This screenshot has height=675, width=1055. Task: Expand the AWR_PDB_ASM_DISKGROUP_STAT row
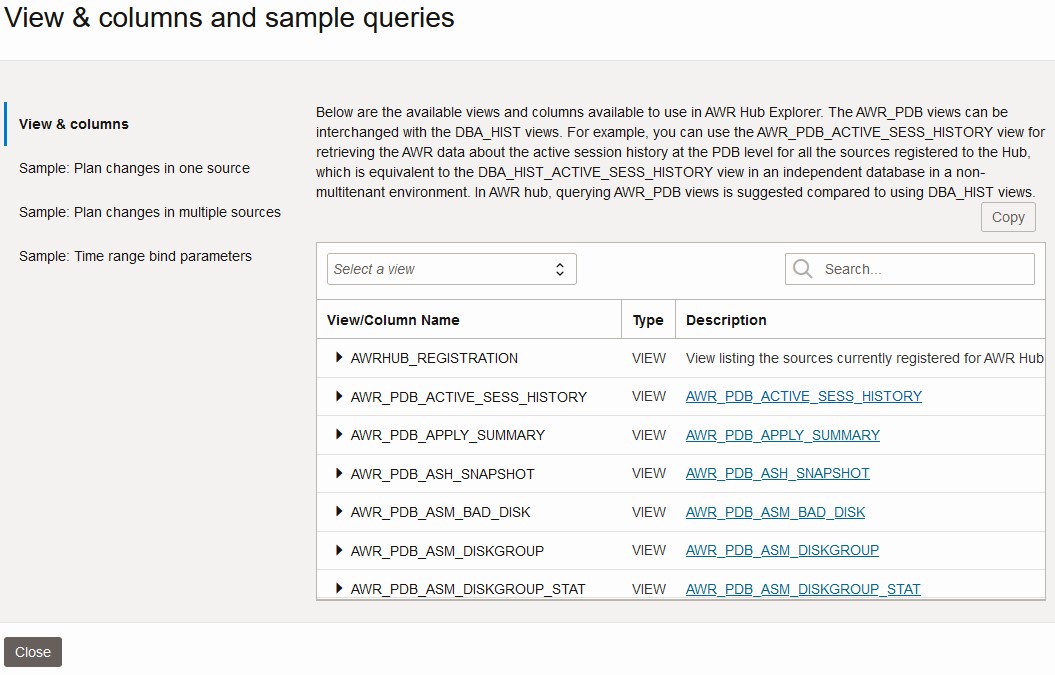(x=338, y=589)
